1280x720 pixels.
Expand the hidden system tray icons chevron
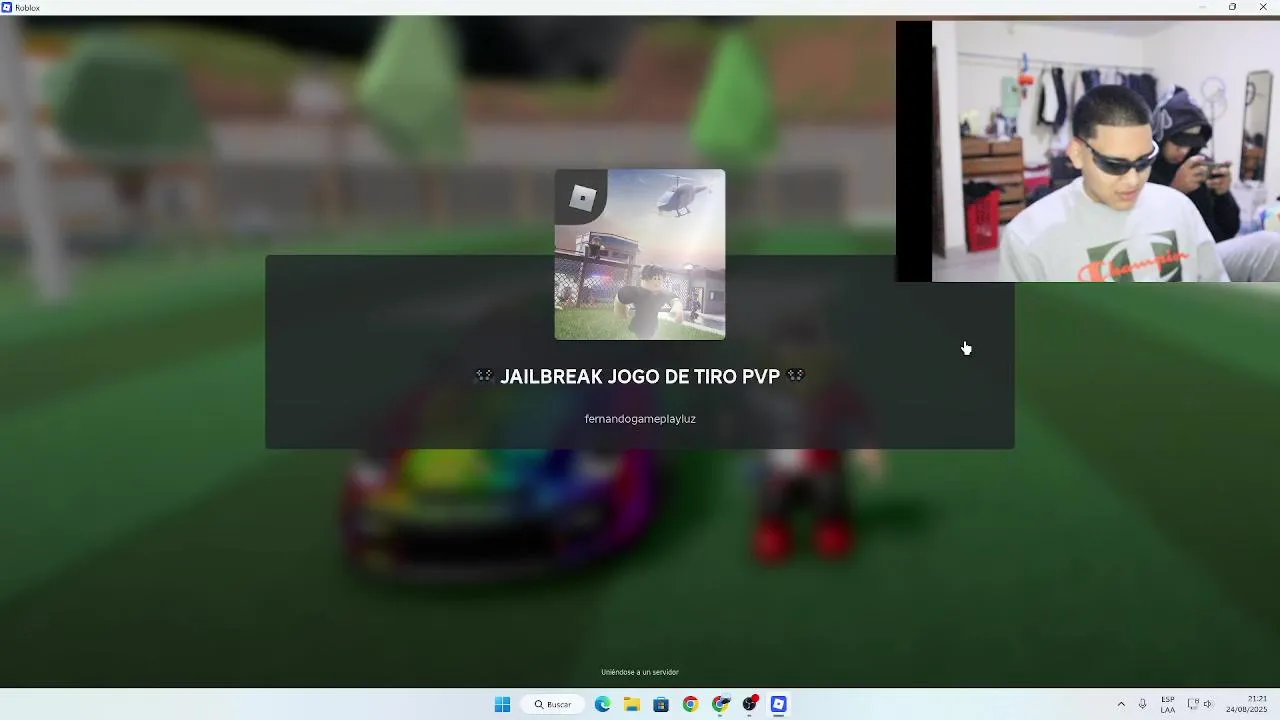pyautogui.click(x=1121, y=704)
